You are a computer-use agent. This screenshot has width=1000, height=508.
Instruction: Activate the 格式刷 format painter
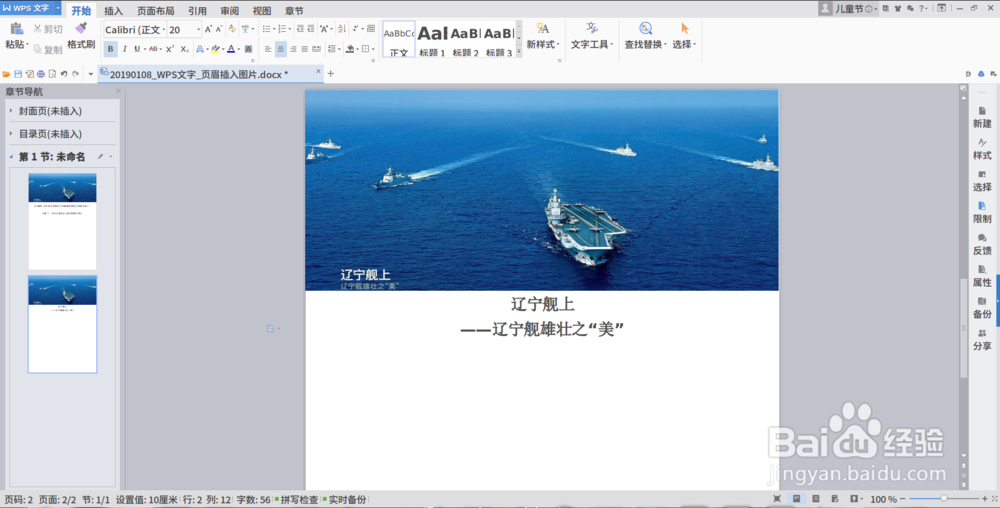(81, 36)
